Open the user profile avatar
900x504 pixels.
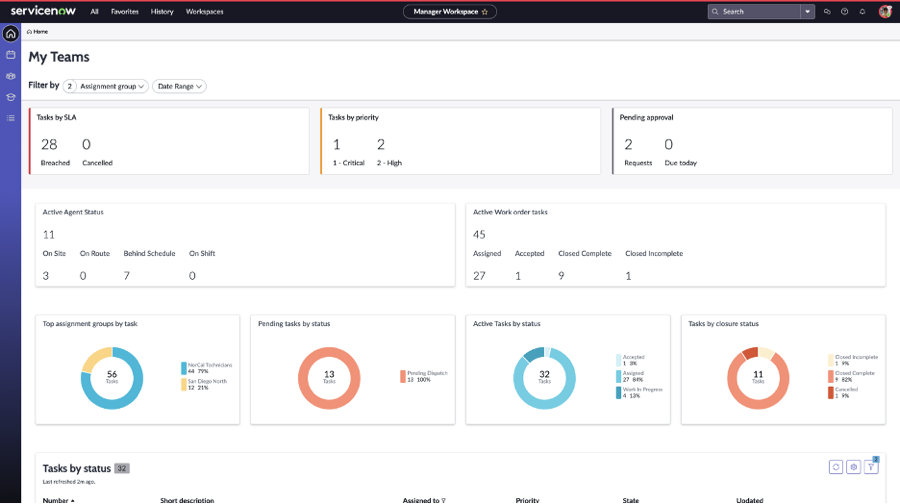click(885, 11)
